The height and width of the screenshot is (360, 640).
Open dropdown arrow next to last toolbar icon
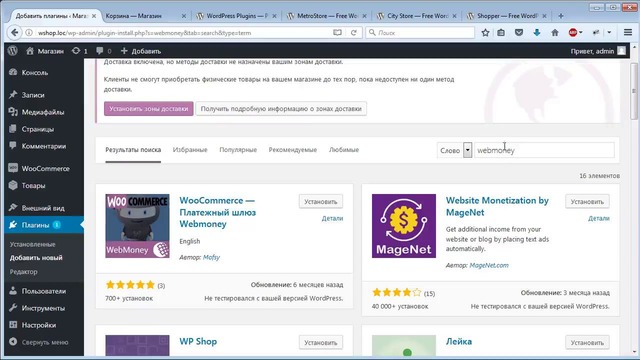(609, 33)
